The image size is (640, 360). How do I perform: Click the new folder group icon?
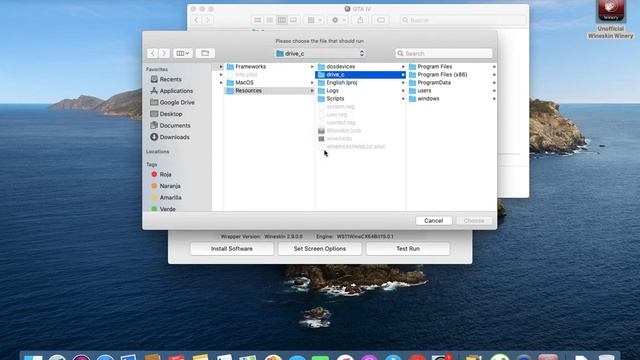205,53
